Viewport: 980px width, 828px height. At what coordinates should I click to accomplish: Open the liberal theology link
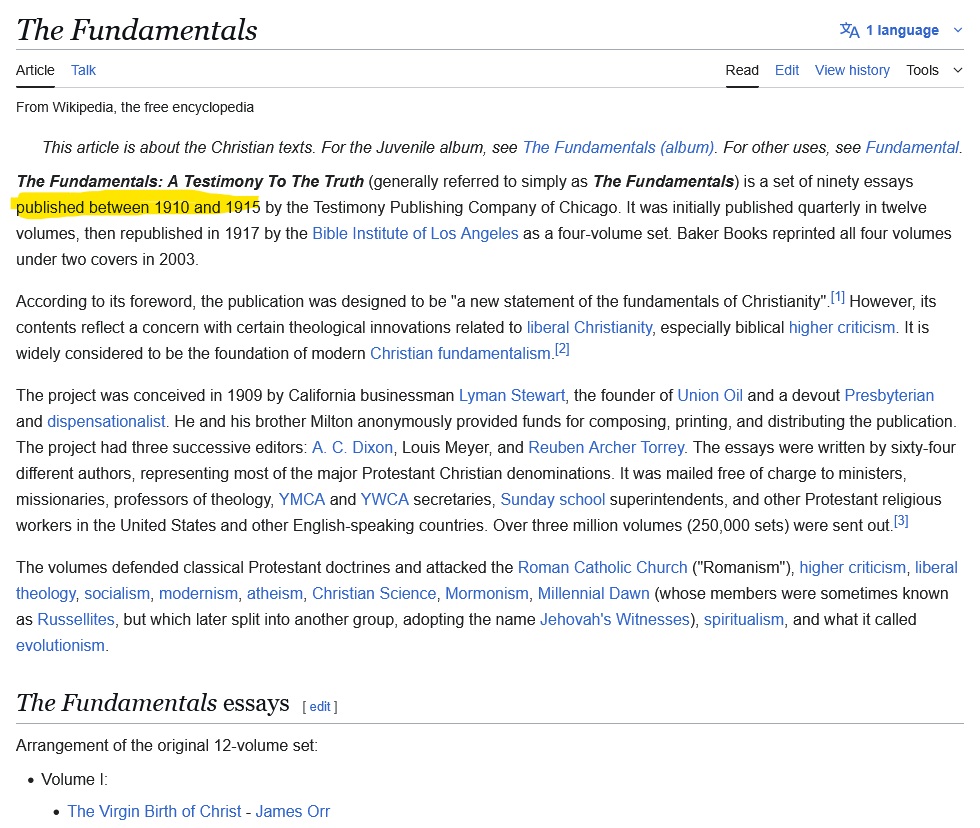936,567
